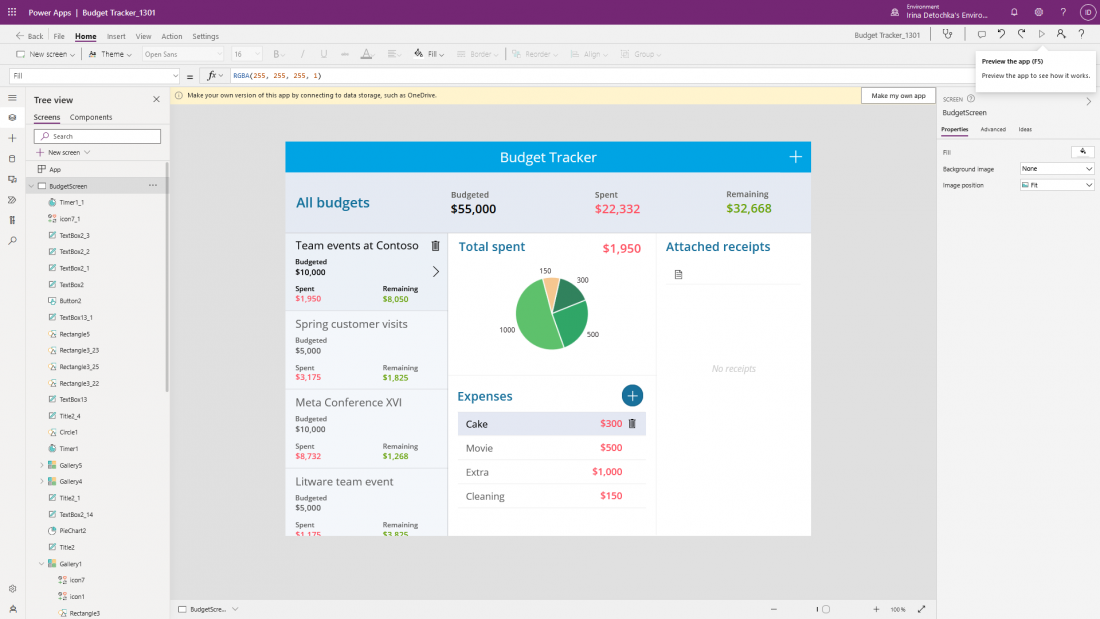Open the Data icon in left sidebar

(12, 159)
